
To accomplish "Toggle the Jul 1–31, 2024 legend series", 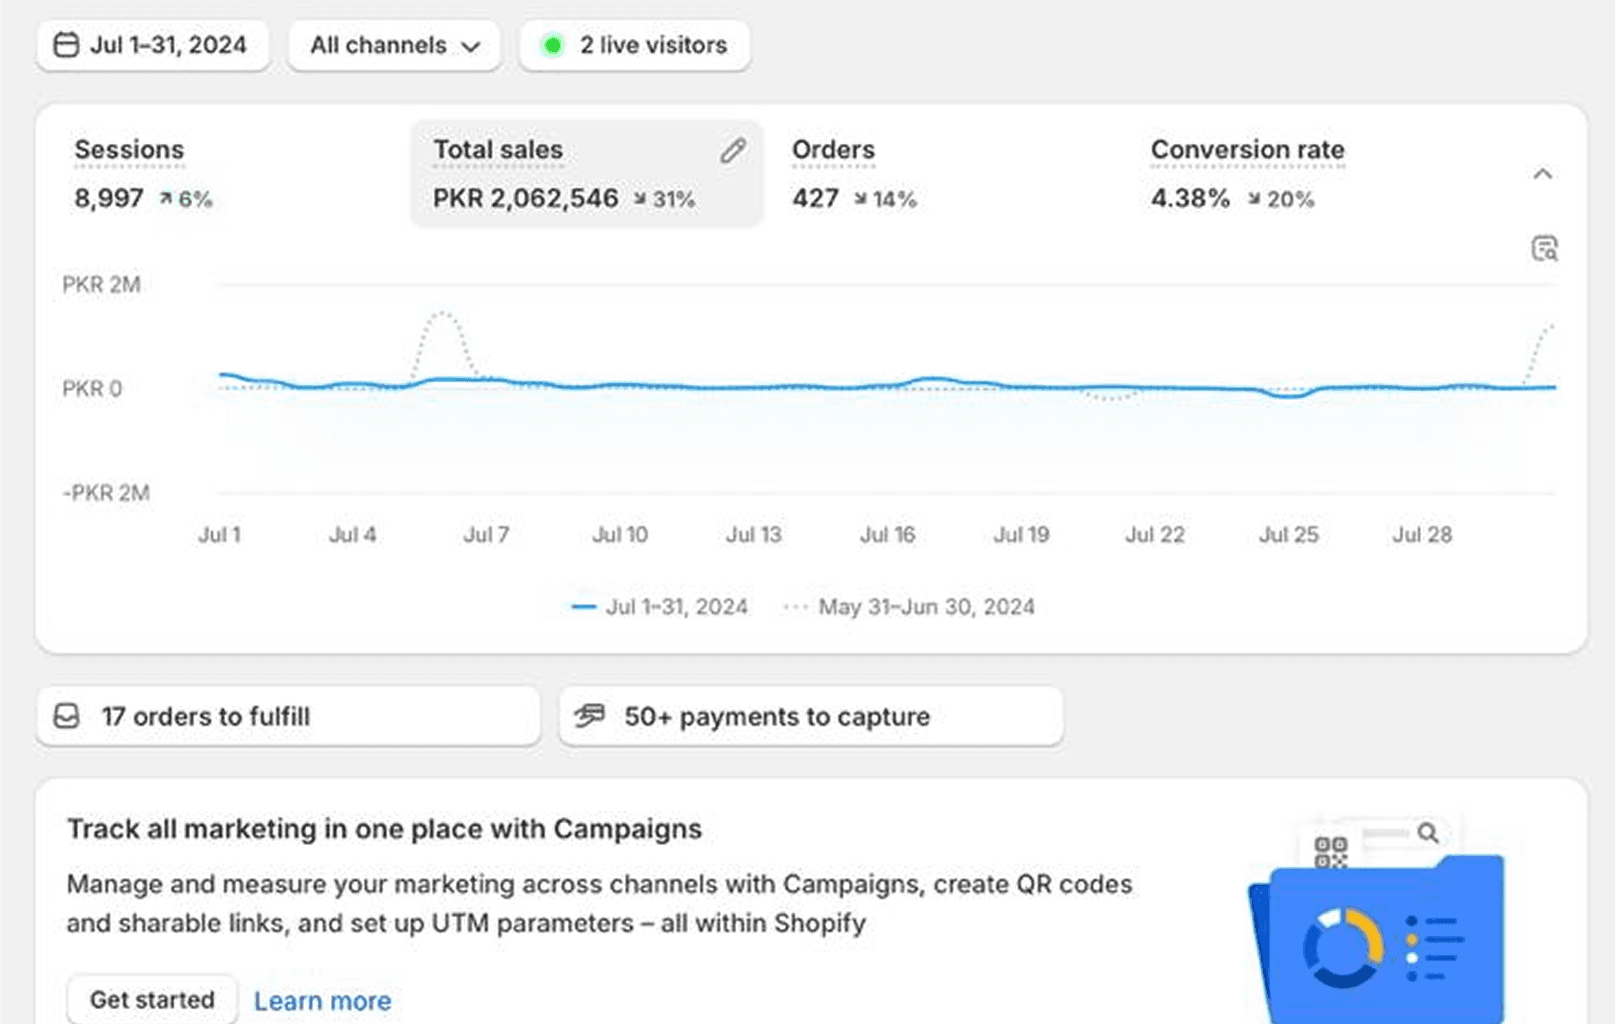I will 660,607.
